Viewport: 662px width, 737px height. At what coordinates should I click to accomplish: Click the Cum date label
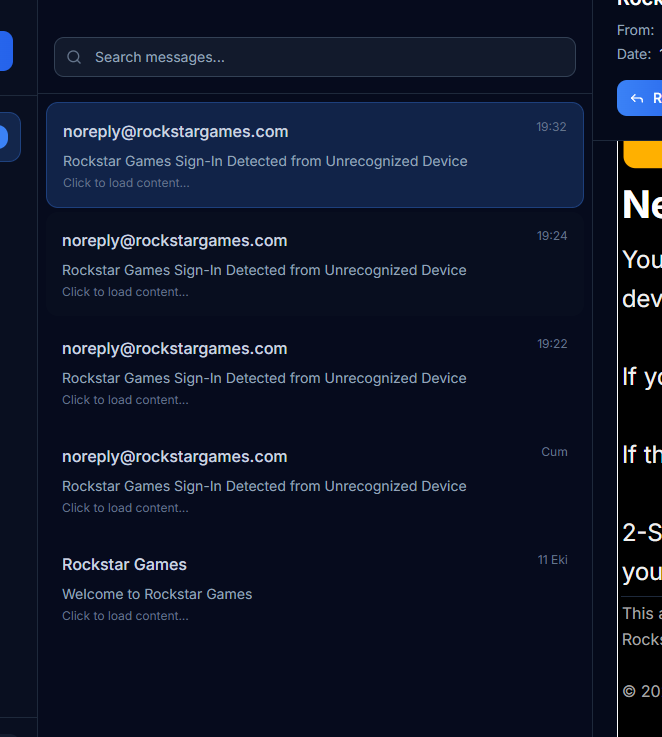pos(554,452)
